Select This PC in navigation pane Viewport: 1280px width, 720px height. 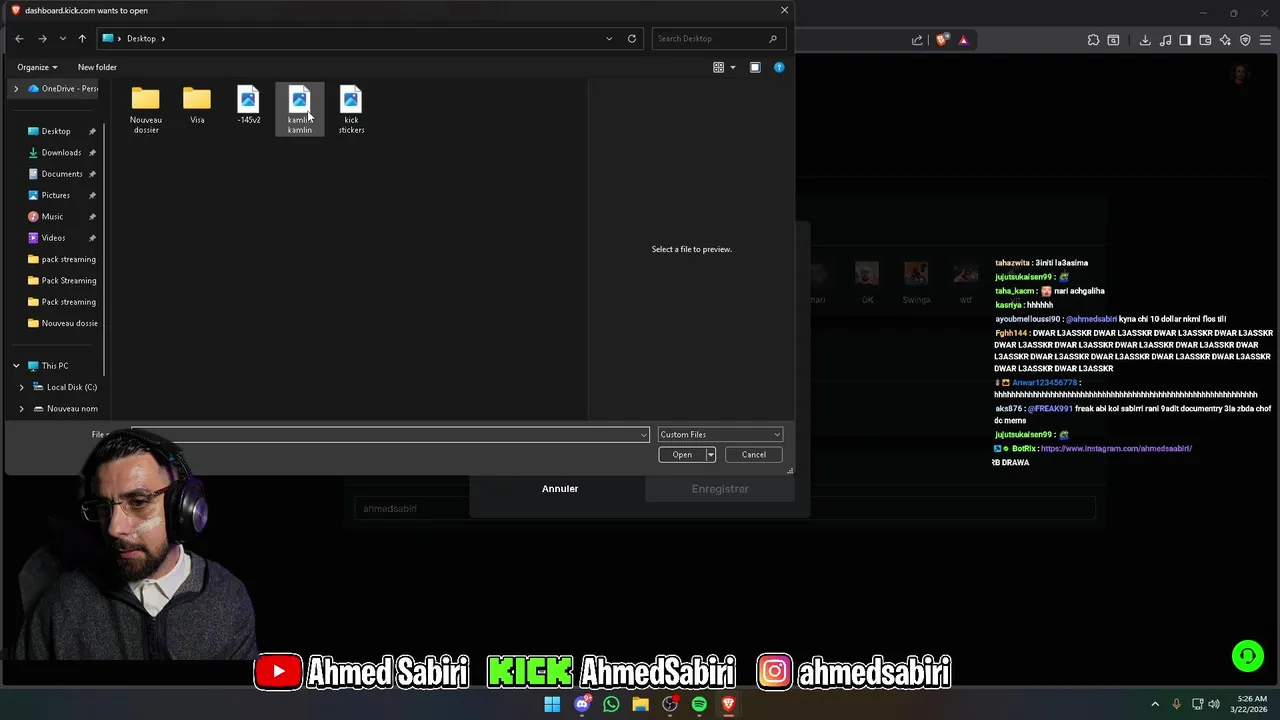(x=55, y=366)
